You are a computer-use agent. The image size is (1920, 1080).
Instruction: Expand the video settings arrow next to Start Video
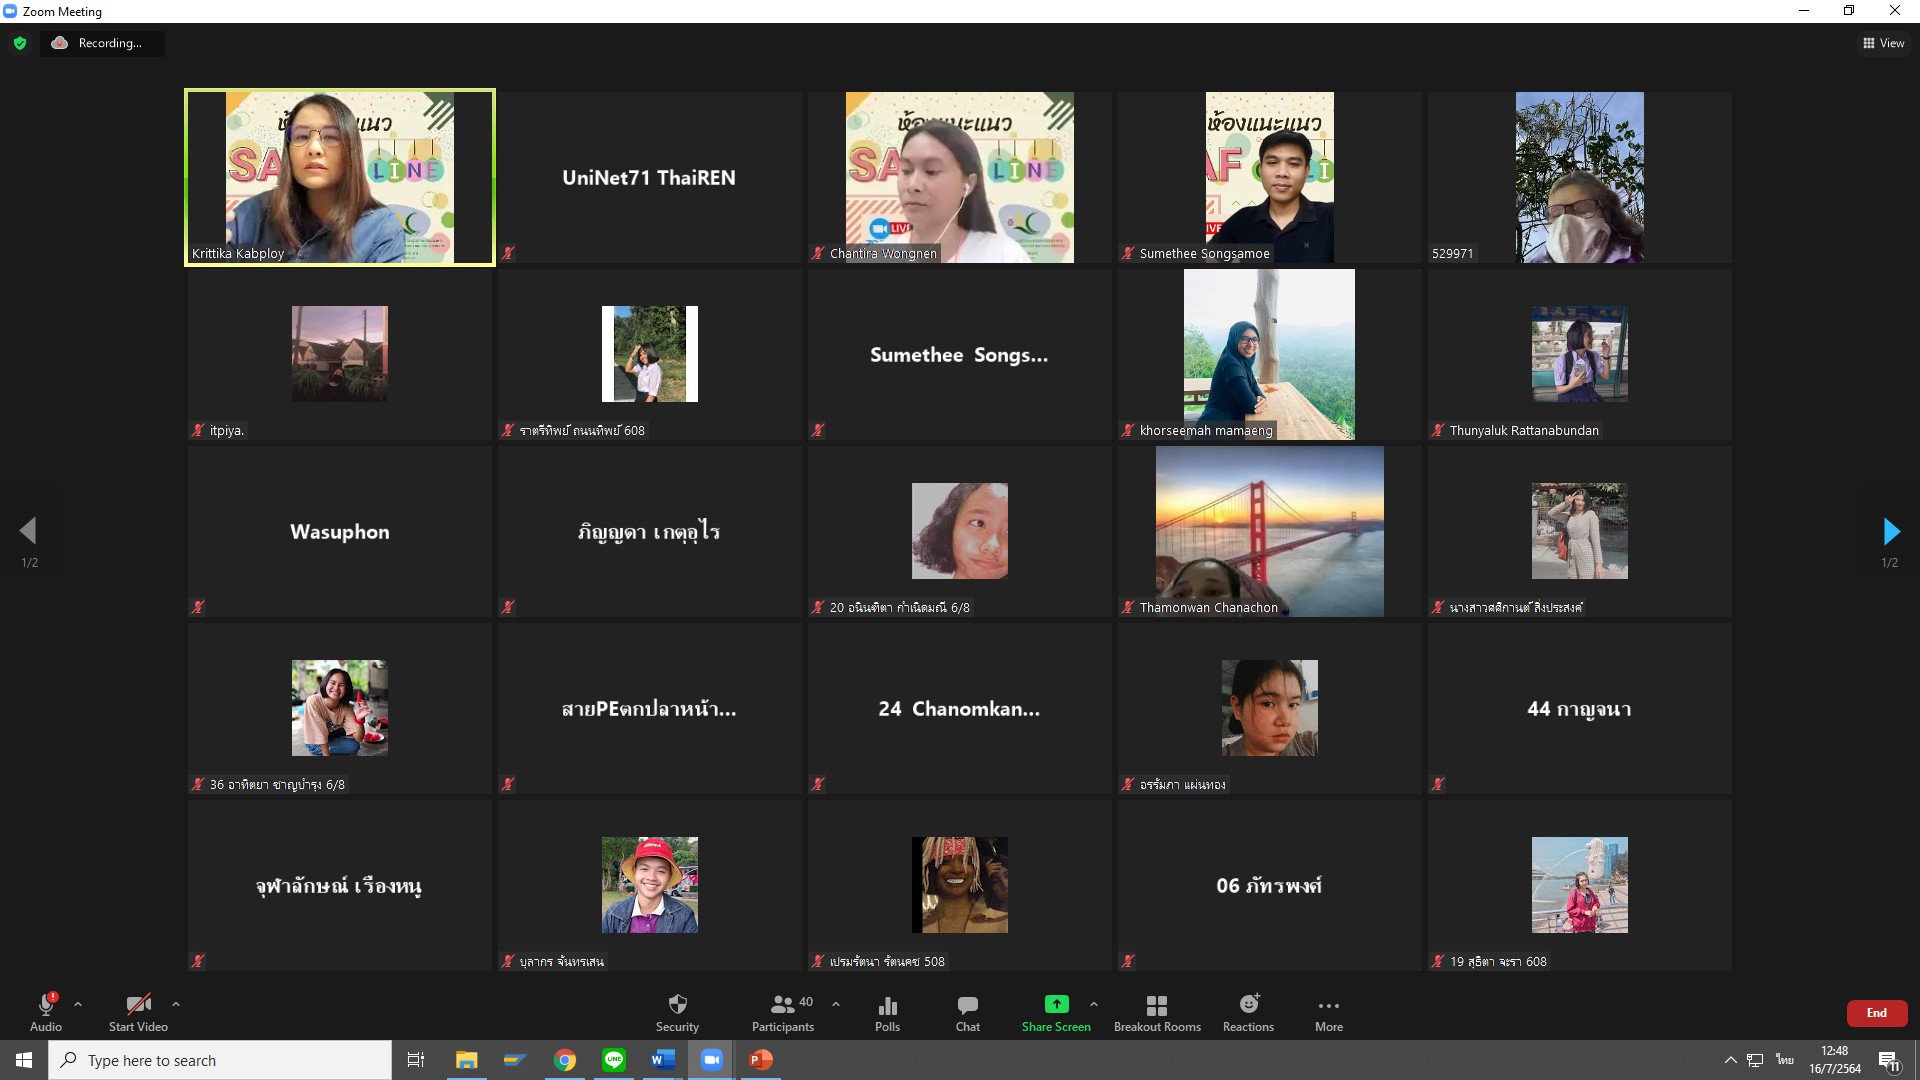pyautogui.click(x=176, y=1004)
